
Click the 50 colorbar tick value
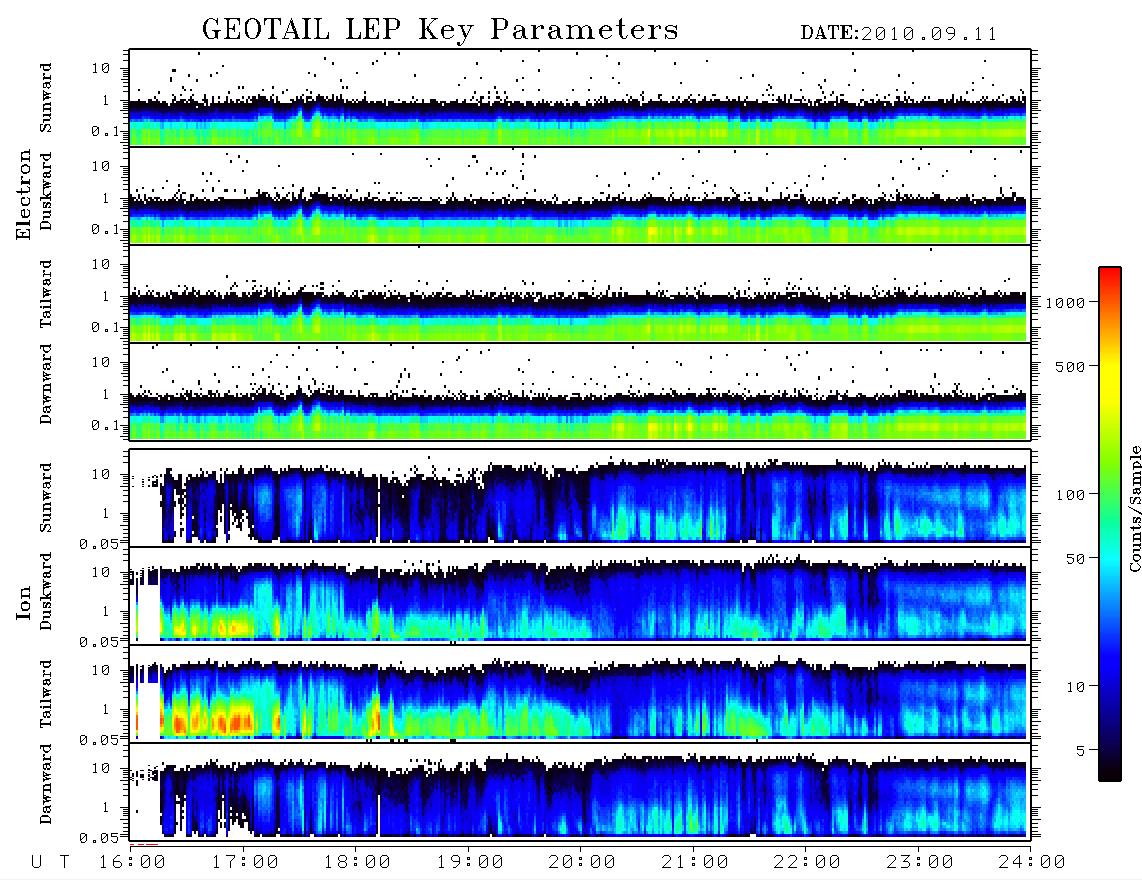(x=1075, y=559)
